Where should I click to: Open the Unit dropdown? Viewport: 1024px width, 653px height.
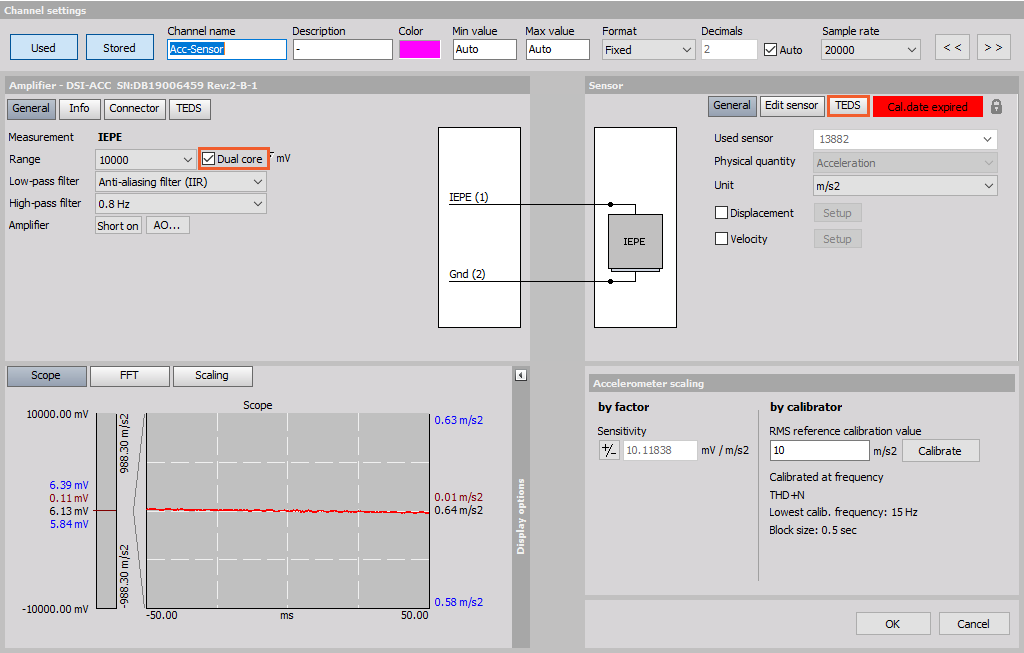(x=905, y=186)
